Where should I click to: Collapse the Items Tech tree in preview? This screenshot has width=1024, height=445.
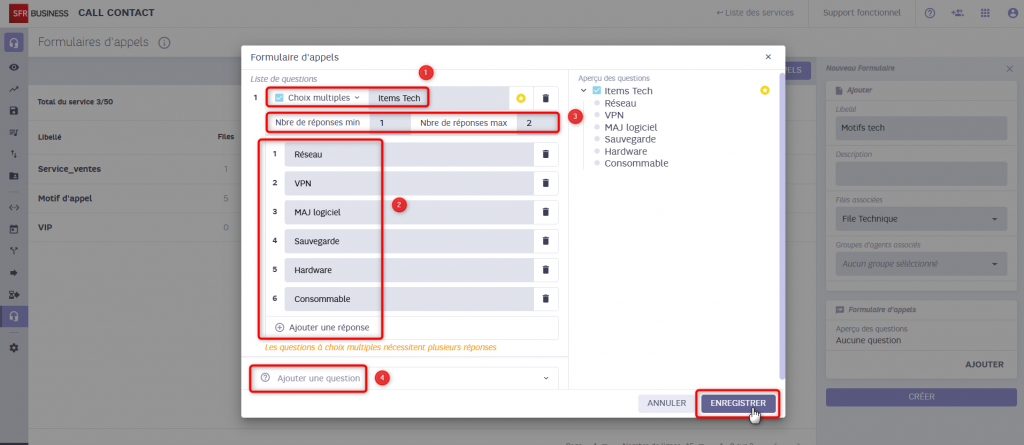[x=584, y=91]
